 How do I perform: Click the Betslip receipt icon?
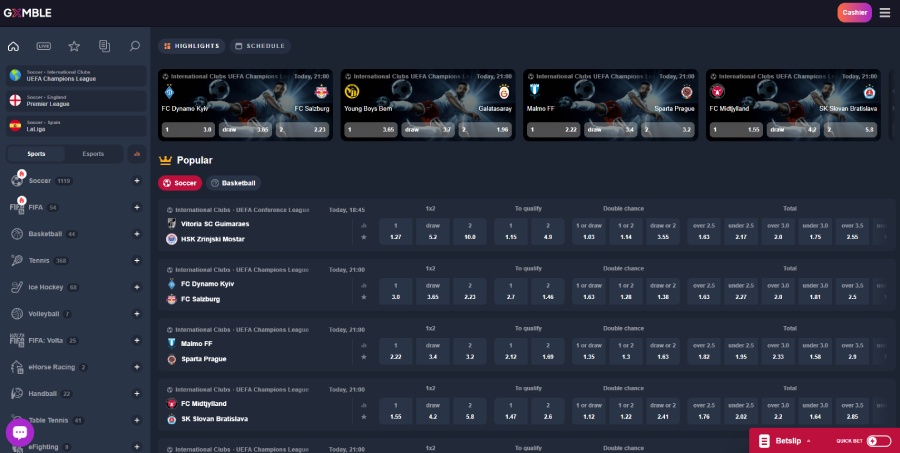764,441
